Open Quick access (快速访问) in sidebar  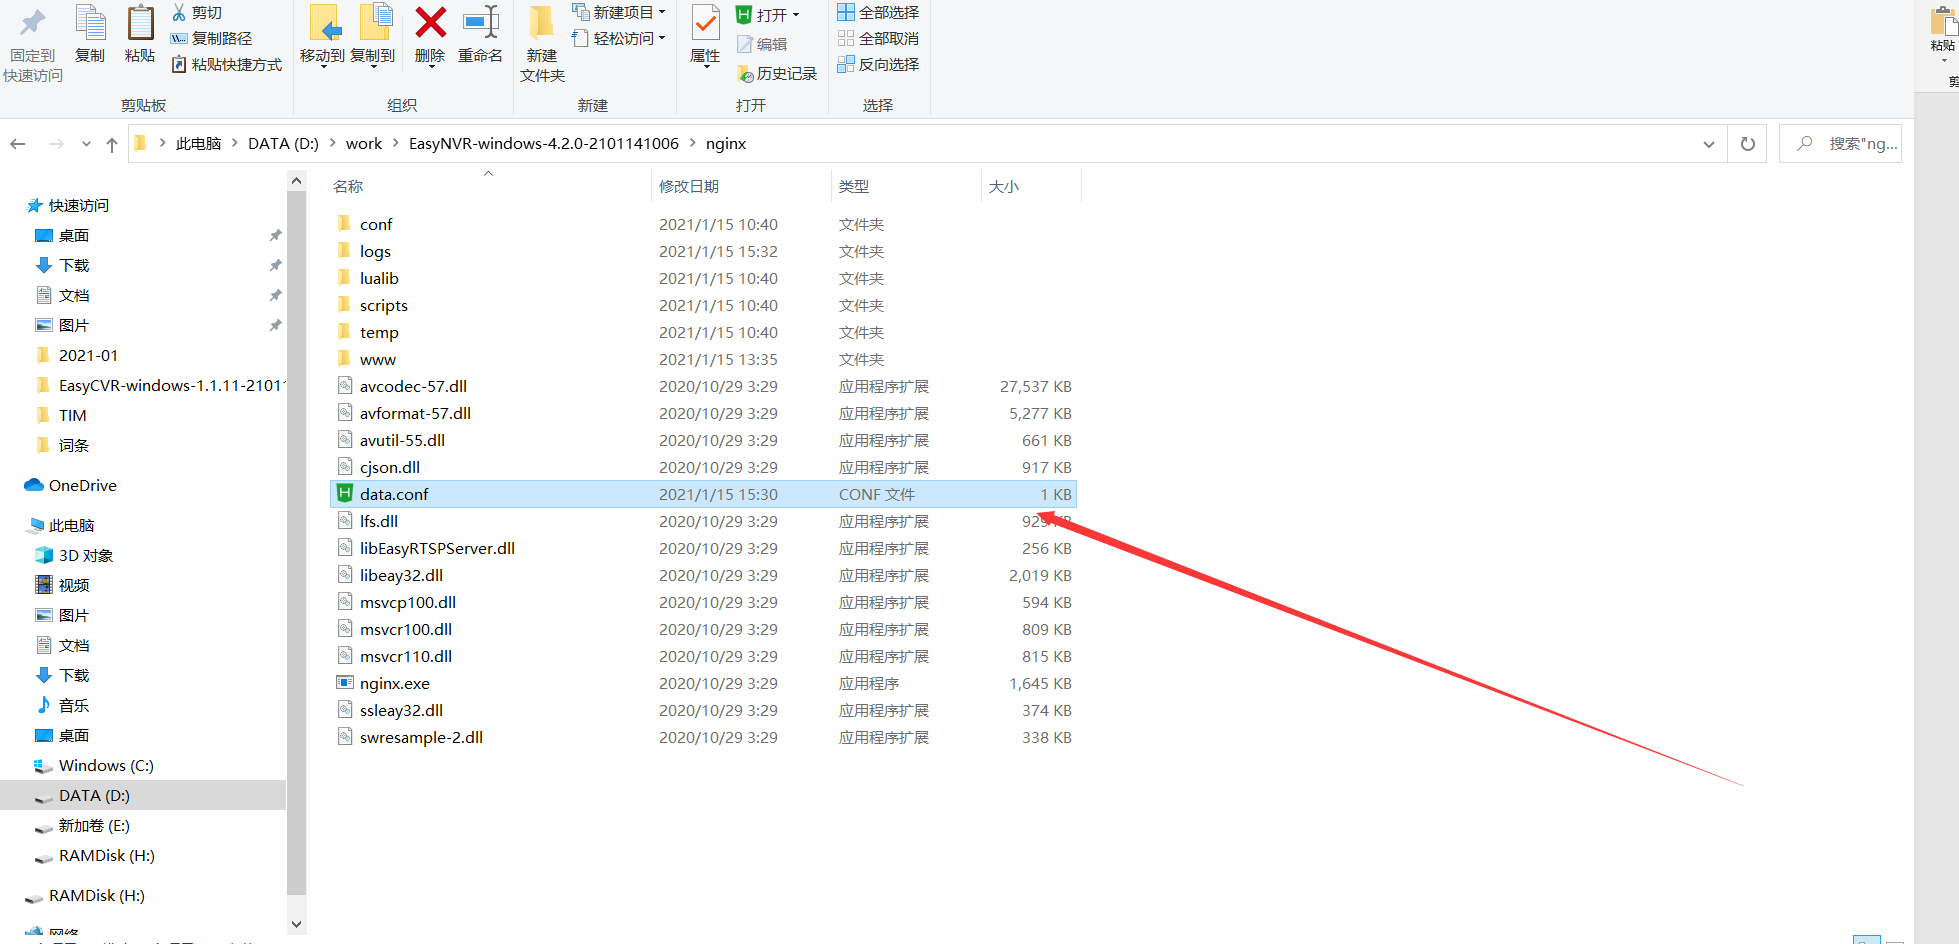point(78,205)
